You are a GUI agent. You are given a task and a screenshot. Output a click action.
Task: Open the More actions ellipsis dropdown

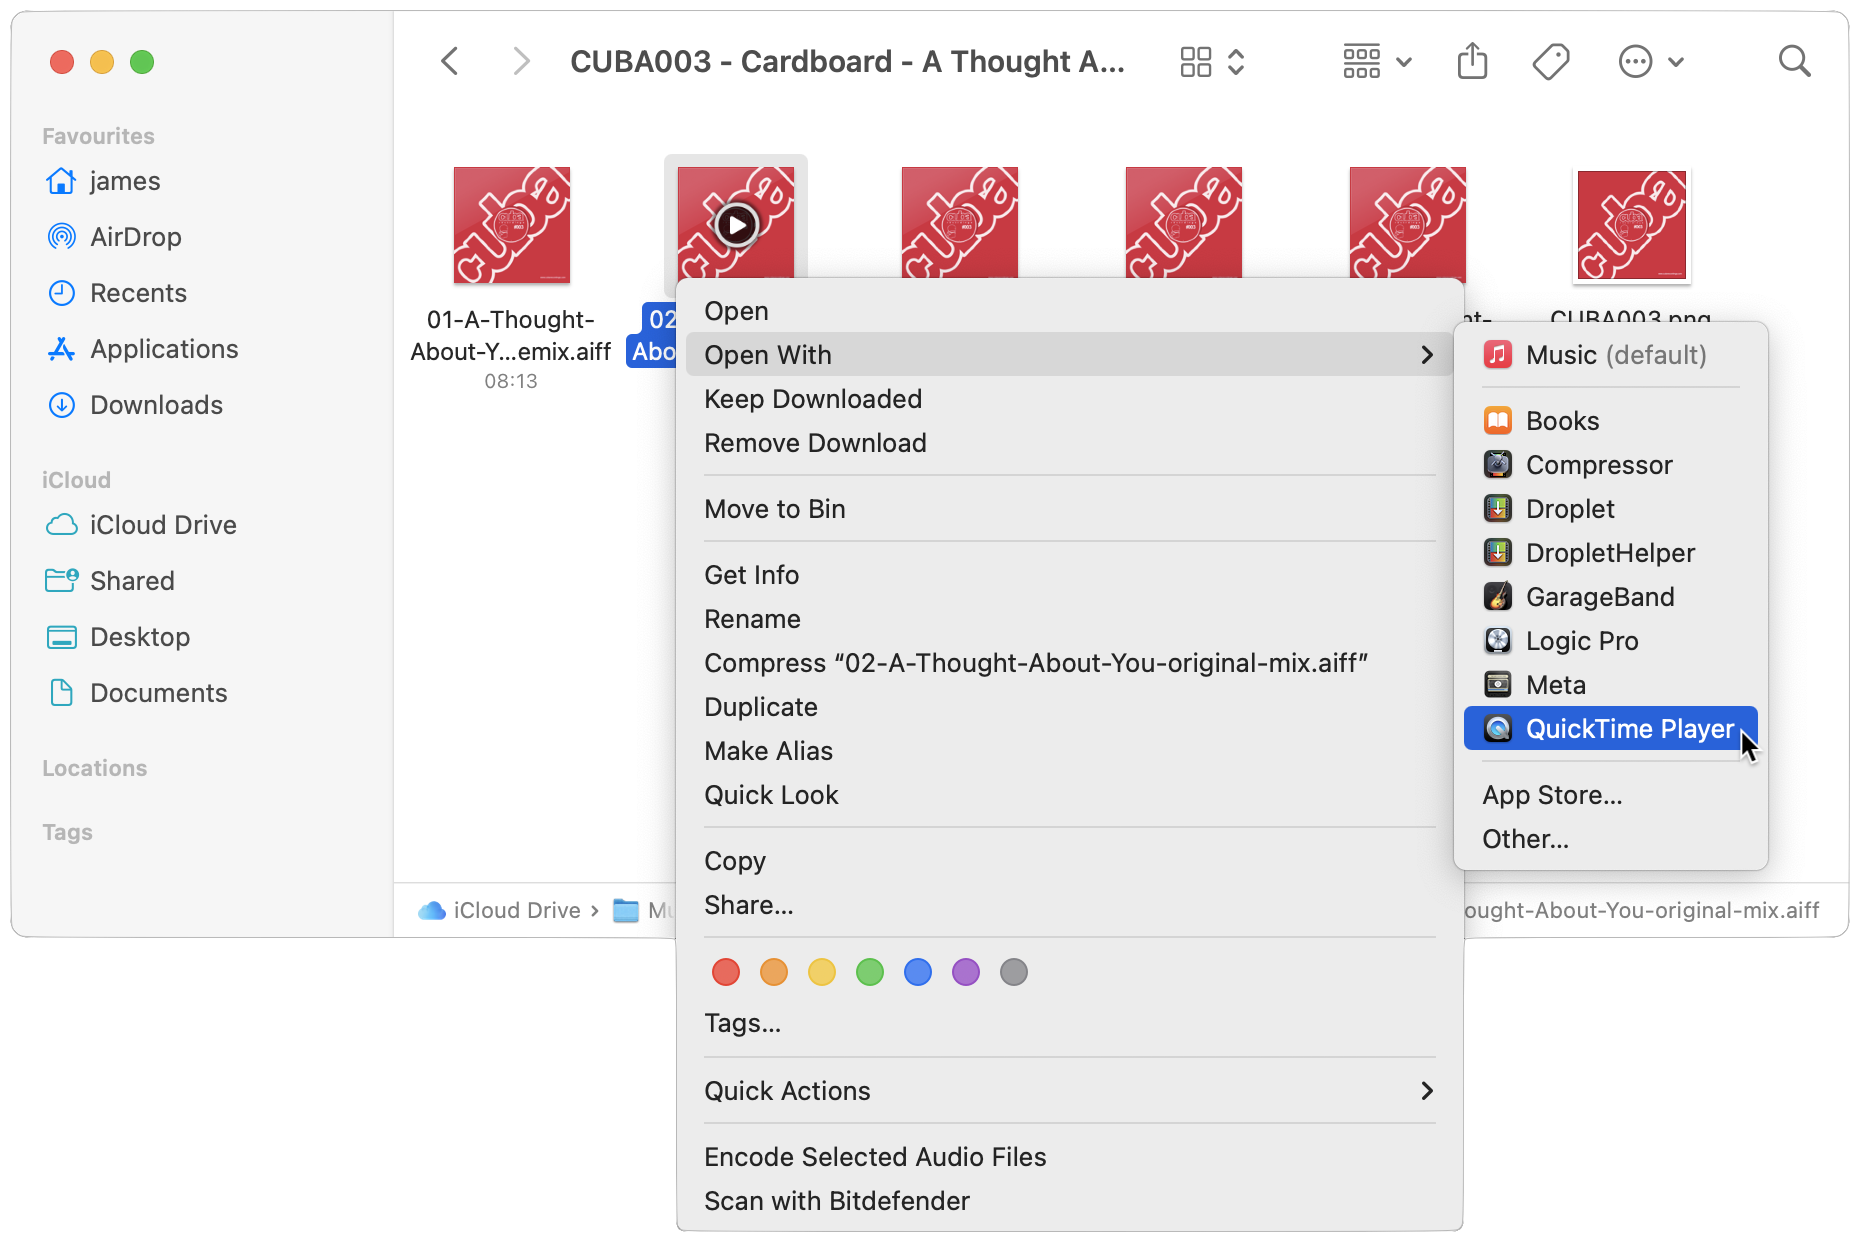click(x=1651, y=62)
